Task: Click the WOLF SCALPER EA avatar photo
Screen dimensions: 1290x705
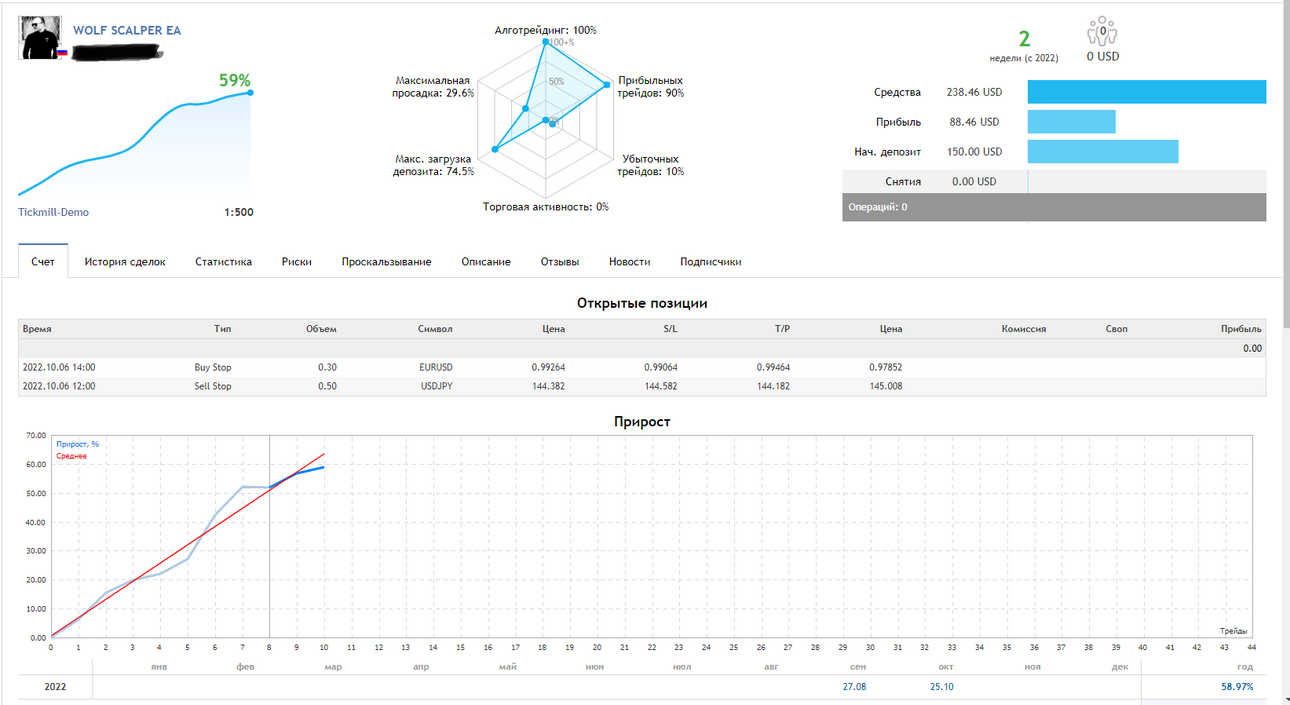Action: point(38,38)
